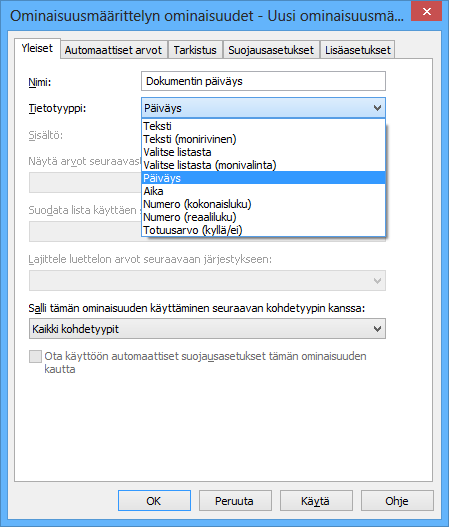This screenshot has height=527, width=449.
Task: Select Teksti from the data type list
Action: point(263,126)
